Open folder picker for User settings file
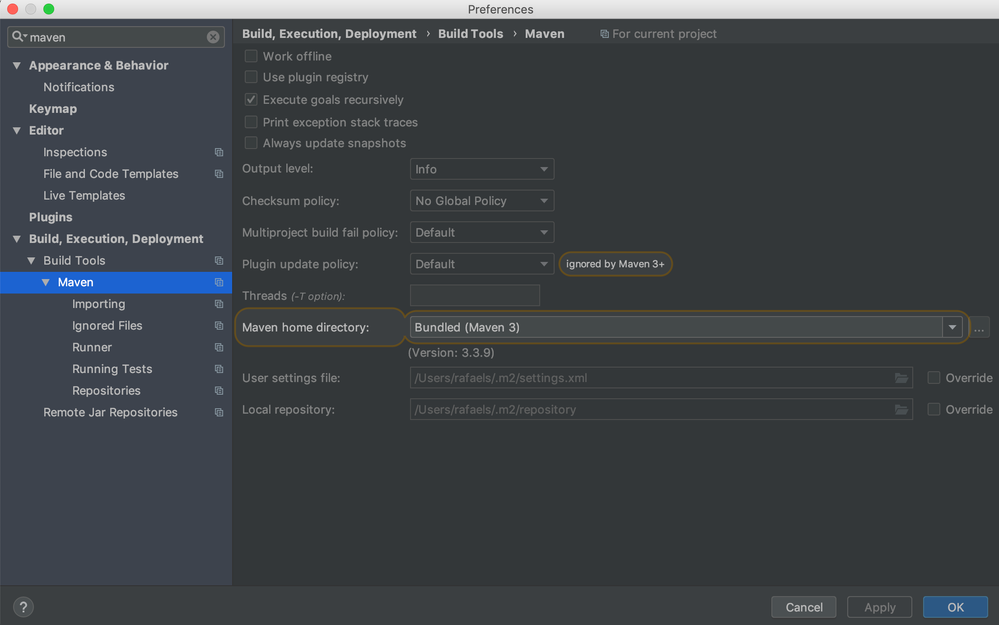The width and height of the screenshot is (999, 625). click(x=899, y=377)
